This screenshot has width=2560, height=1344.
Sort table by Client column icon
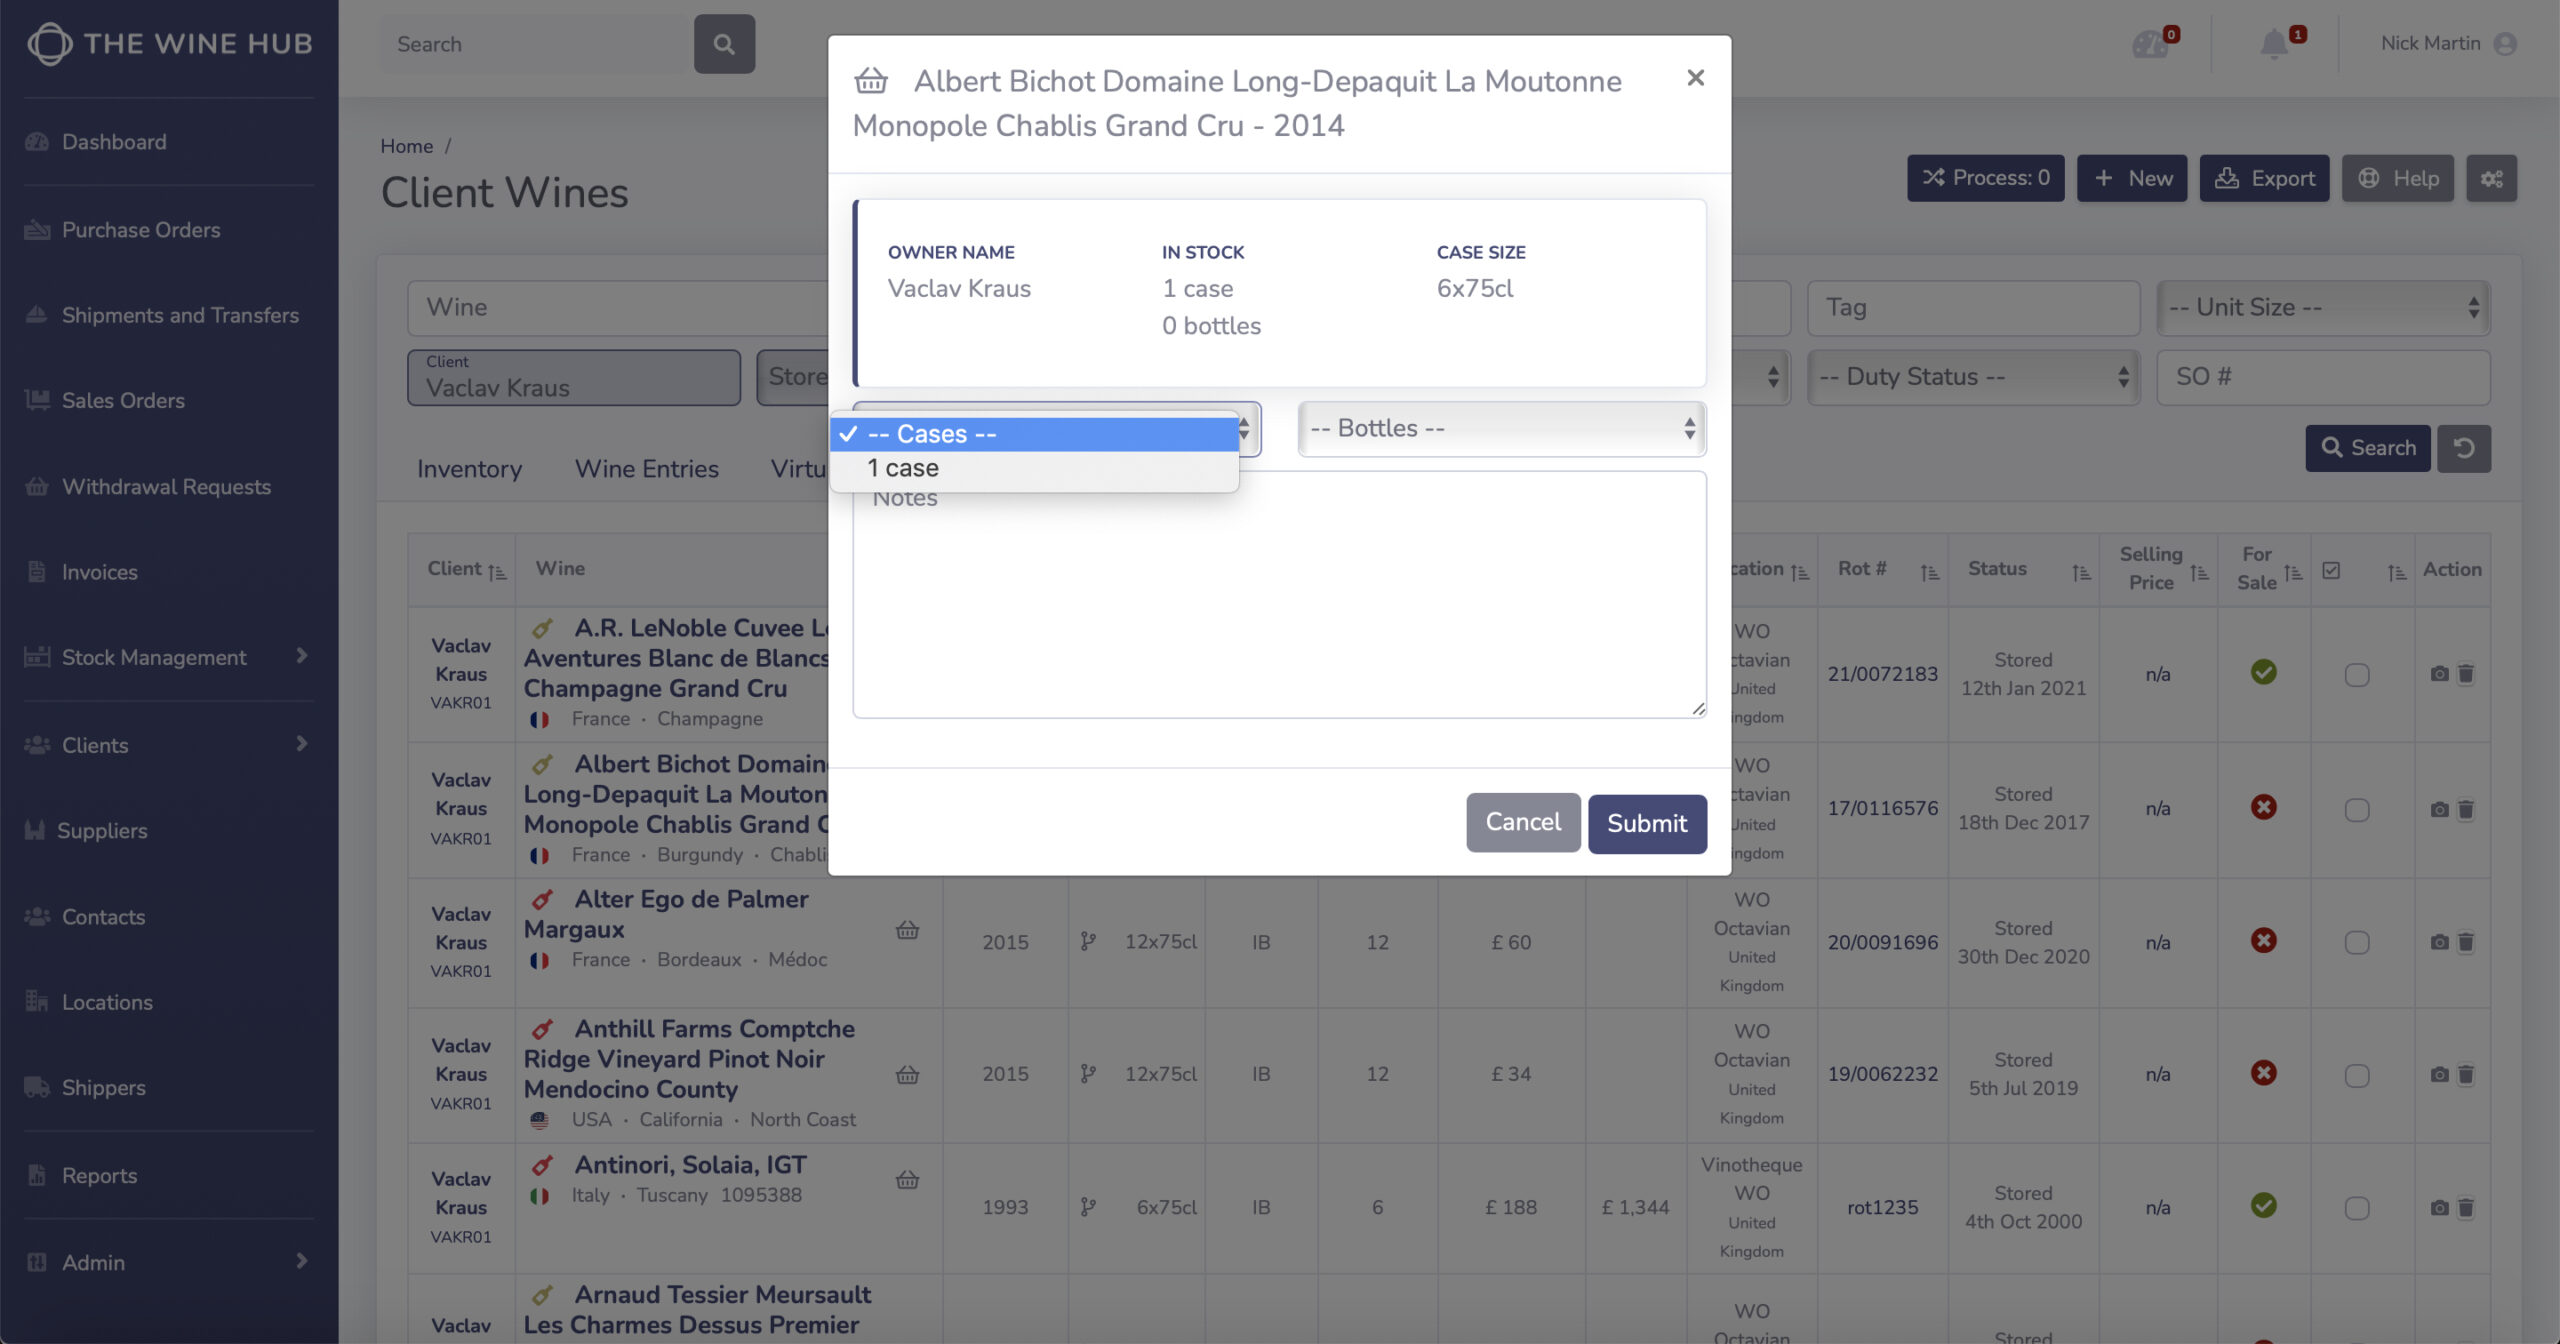(497, 571)
